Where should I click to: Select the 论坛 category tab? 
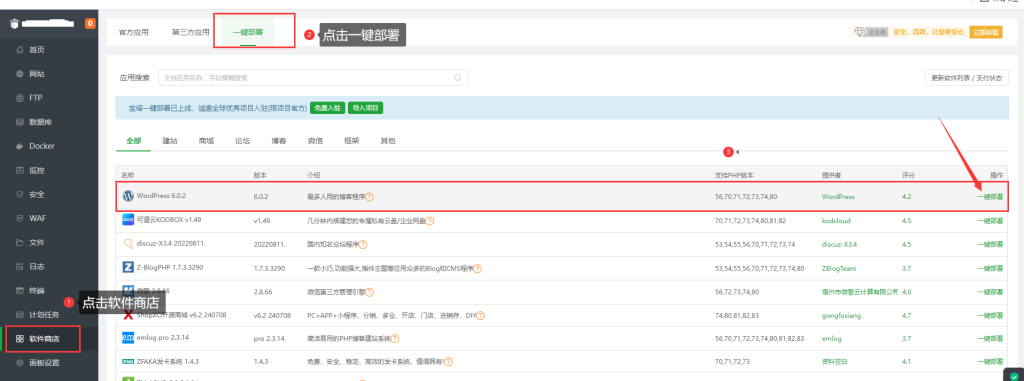(242, 141)
